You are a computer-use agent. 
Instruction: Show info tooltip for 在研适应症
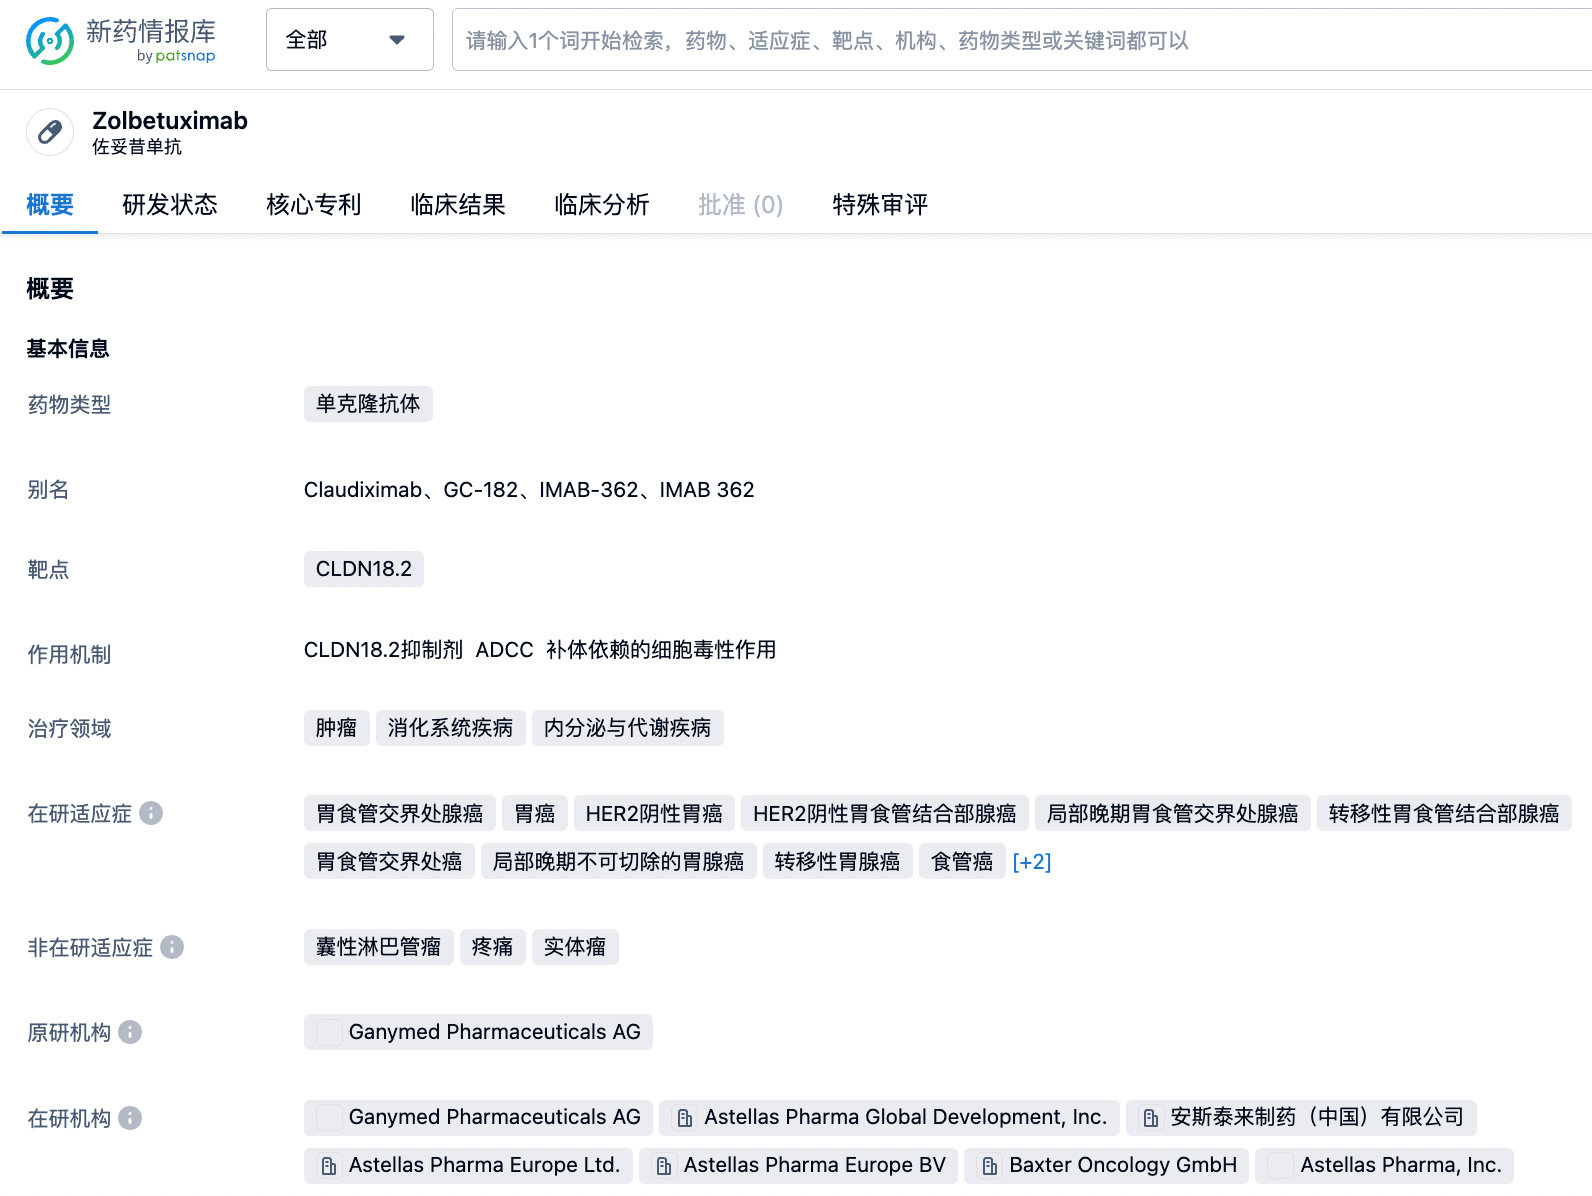coord(151,813)
